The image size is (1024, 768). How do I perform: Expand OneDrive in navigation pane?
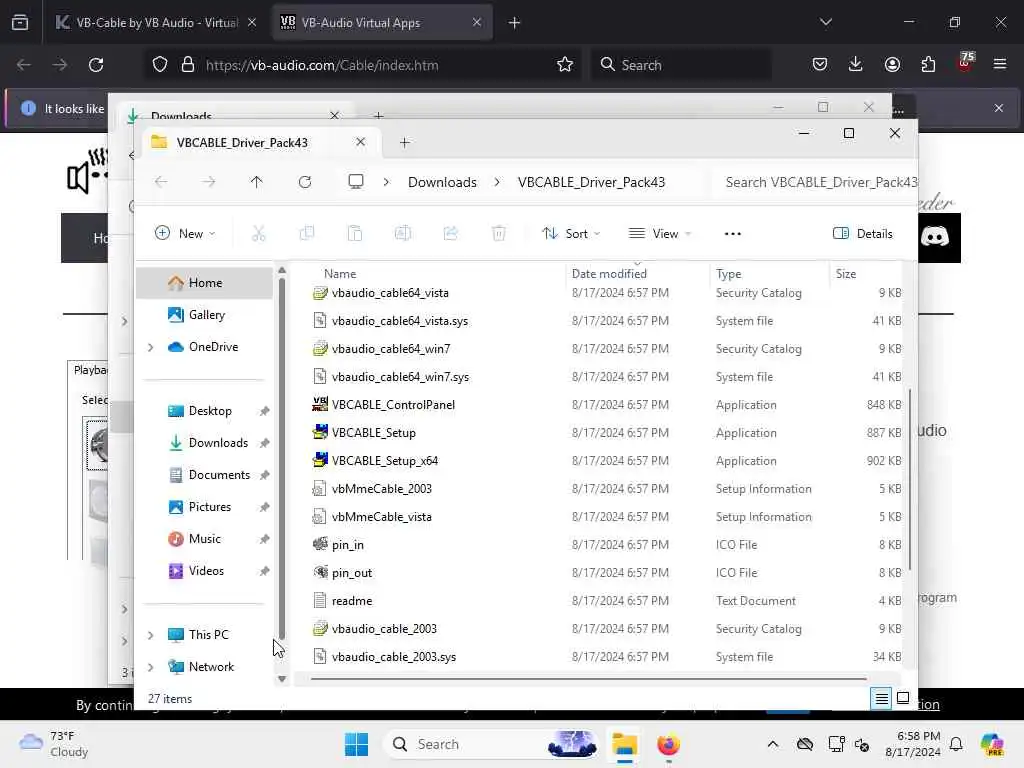click(151, 347)
